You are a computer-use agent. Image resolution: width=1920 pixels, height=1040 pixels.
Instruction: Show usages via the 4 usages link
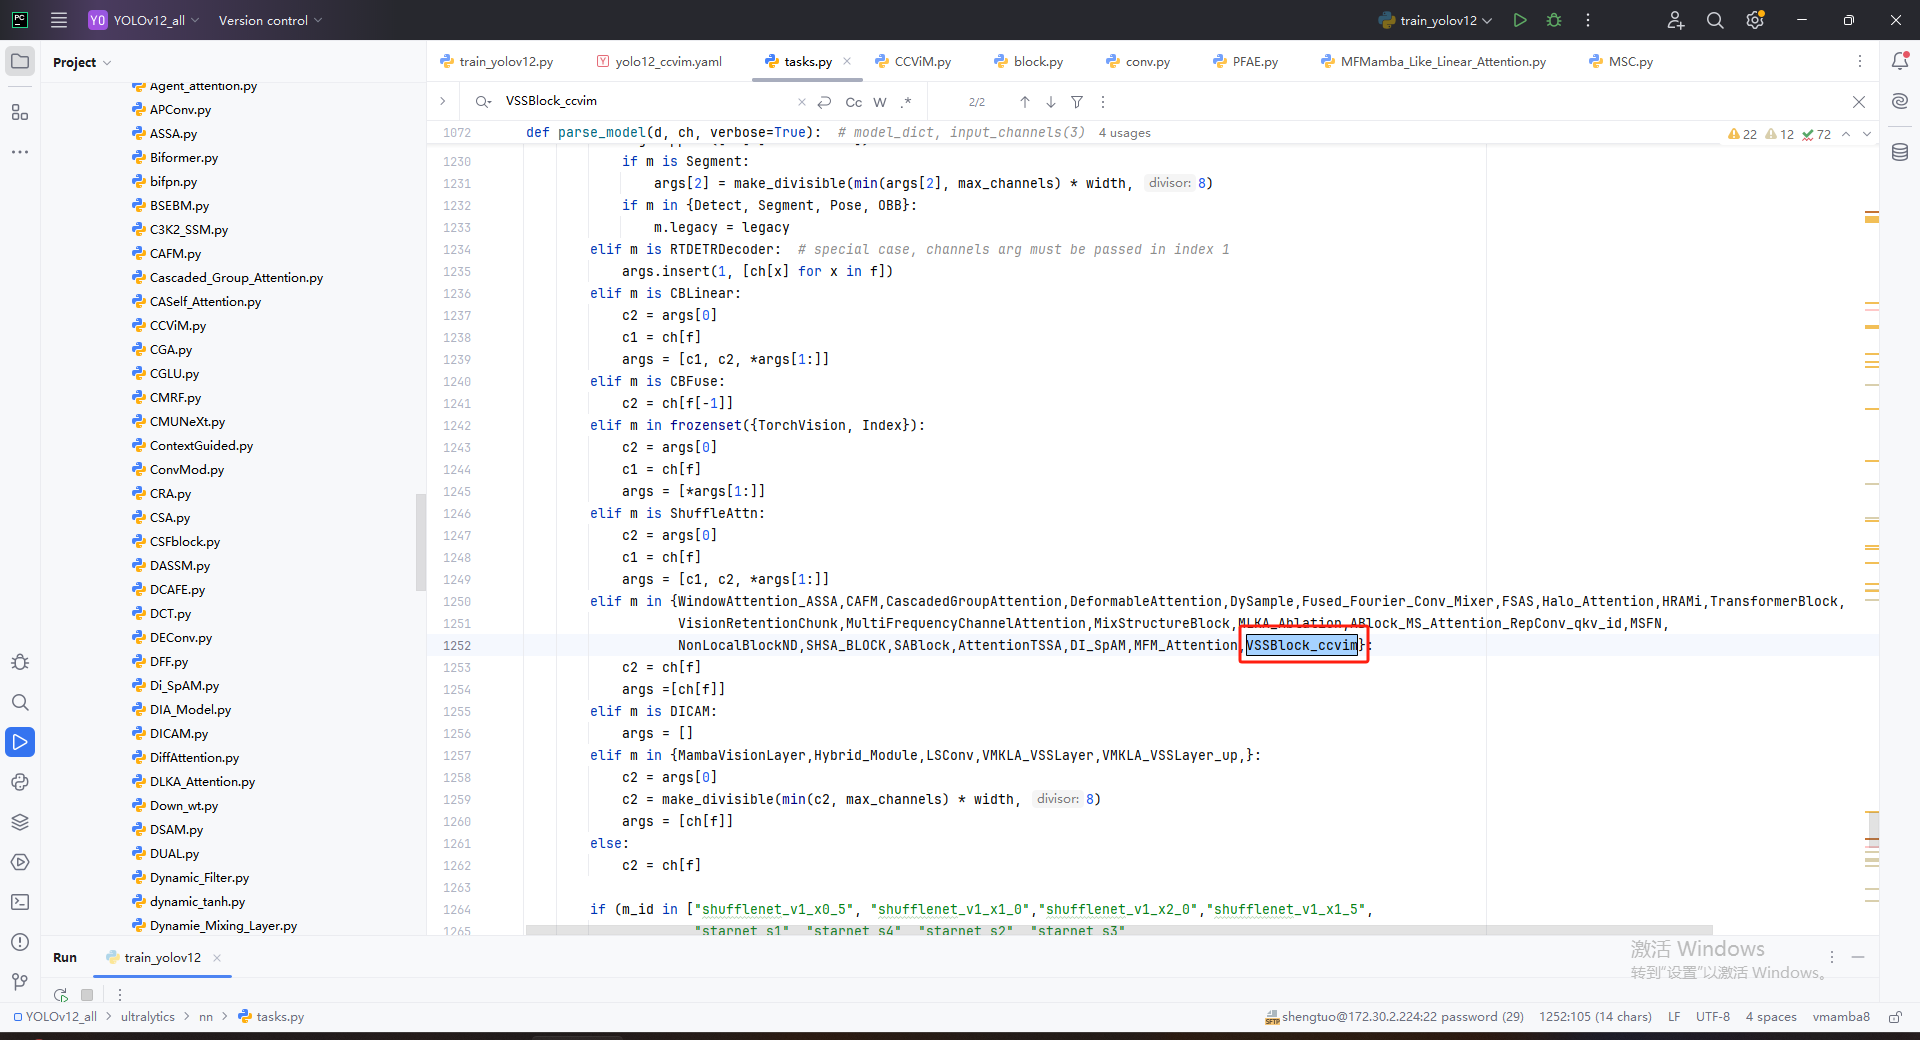[x=1124, y=132]
